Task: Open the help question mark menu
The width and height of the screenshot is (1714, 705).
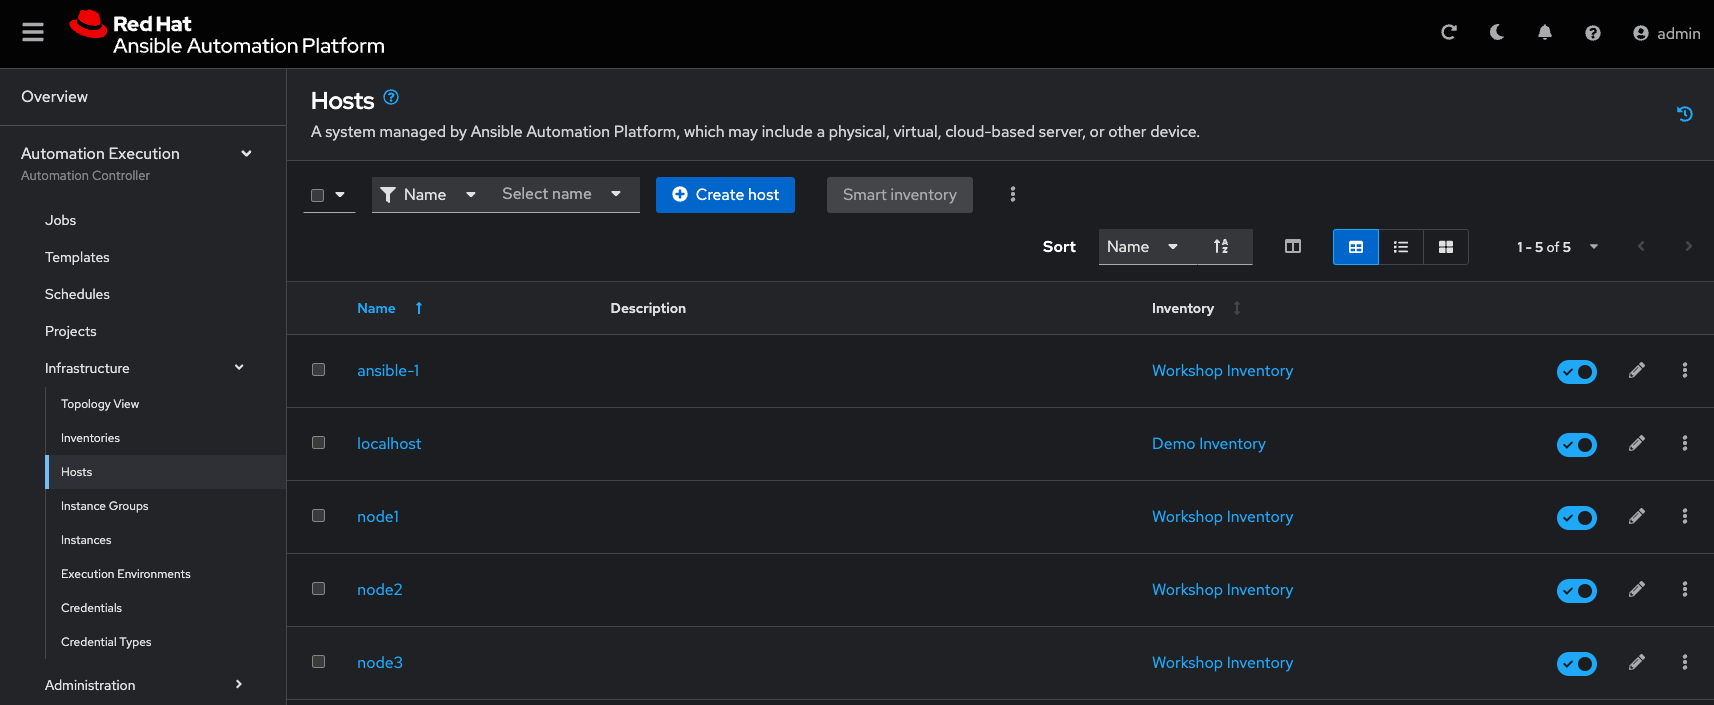Action: pos(1592,33)
